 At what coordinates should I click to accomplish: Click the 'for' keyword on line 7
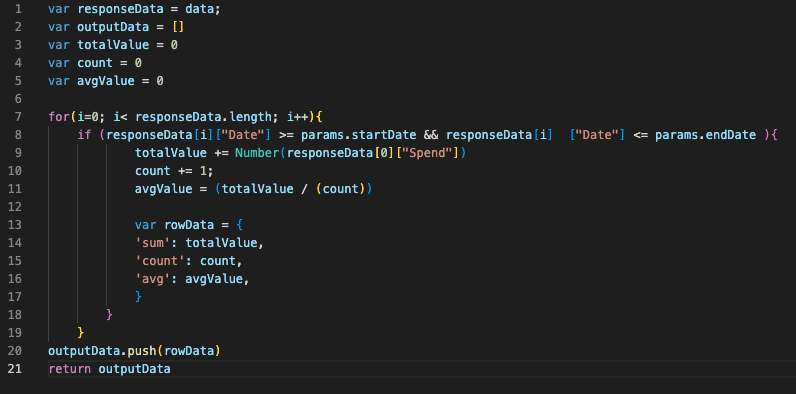coord(58,117)
